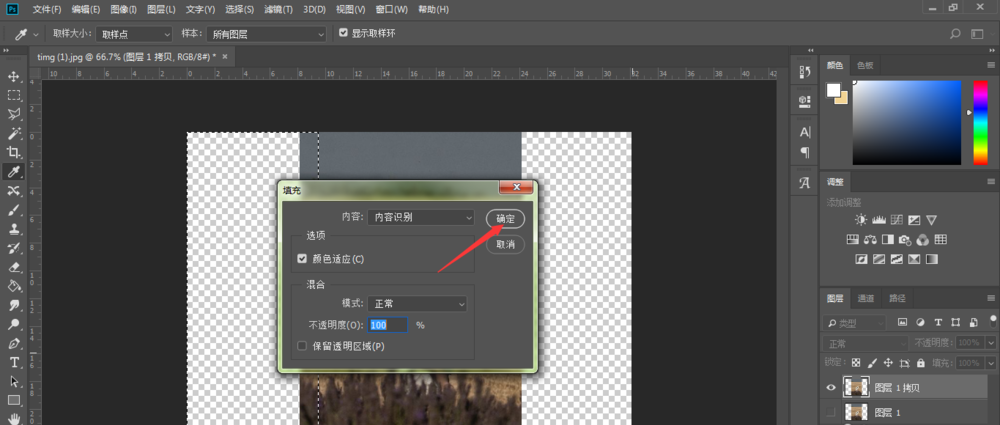
Task: Hide the 图层 1 拷贝 layer
Action: tap(830, 387)
